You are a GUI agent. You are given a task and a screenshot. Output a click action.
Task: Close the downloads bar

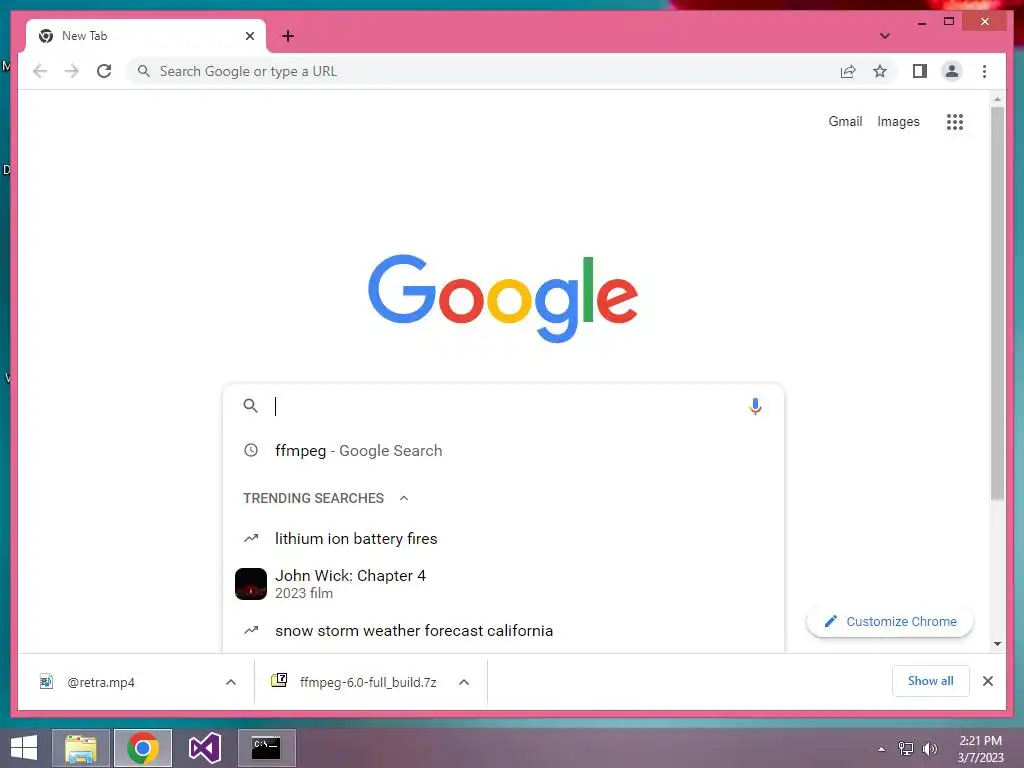click(x=987, y=681)
